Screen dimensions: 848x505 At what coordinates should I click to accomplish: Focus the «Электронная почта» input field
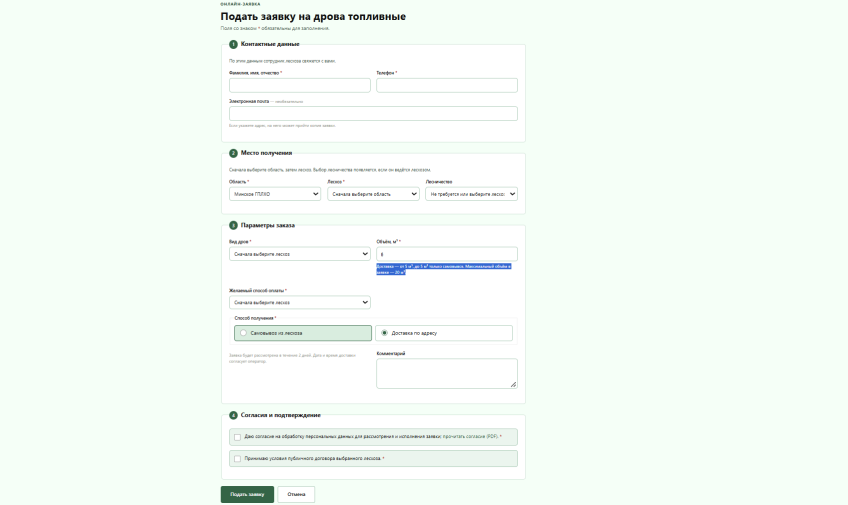click(x=373, y=114)
